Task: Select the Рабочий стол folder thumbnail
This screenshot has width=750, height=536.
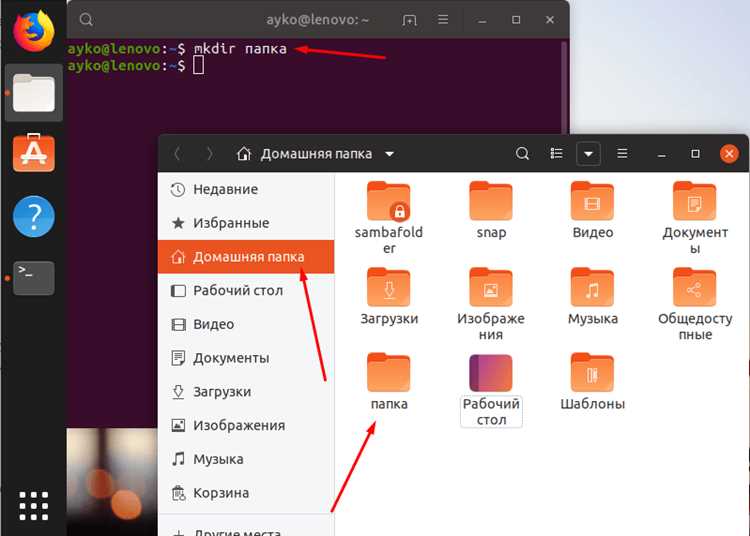Action: tap(491, 372)
